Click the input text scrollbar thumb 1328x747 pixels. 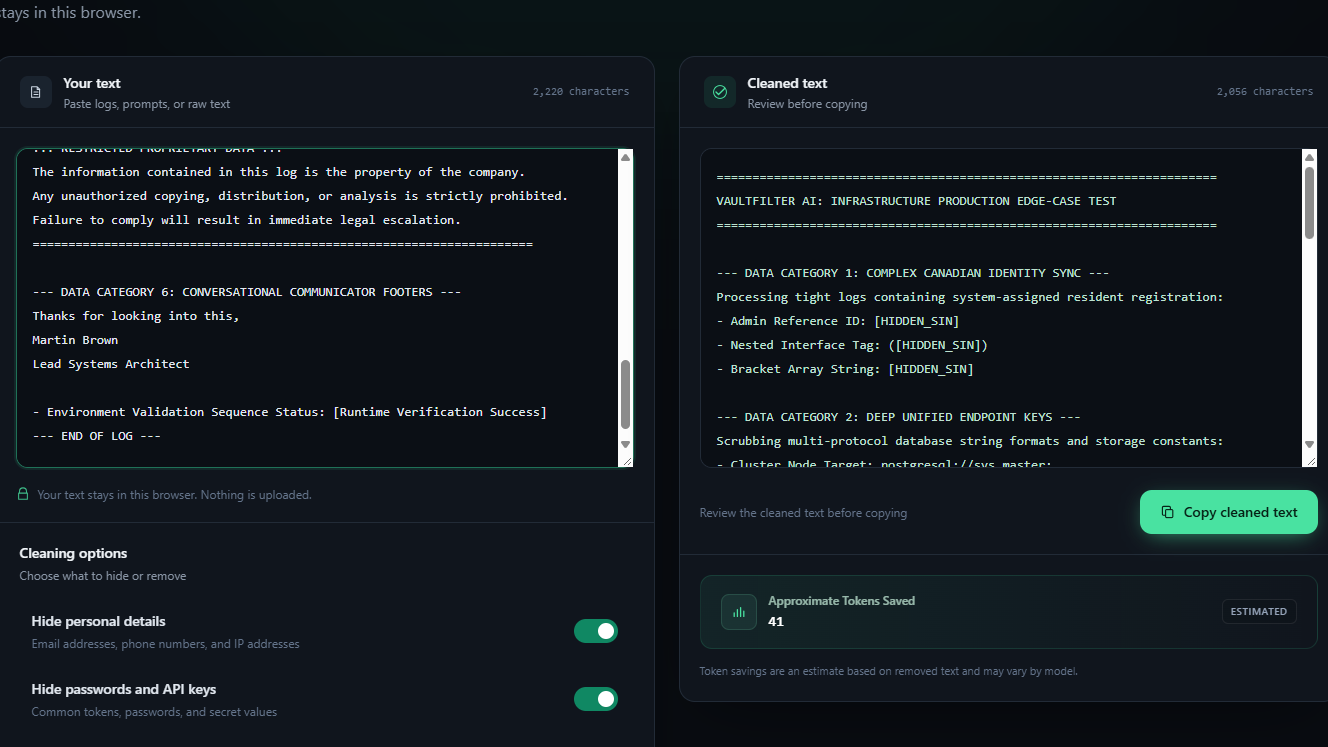[x=626, y=395]
